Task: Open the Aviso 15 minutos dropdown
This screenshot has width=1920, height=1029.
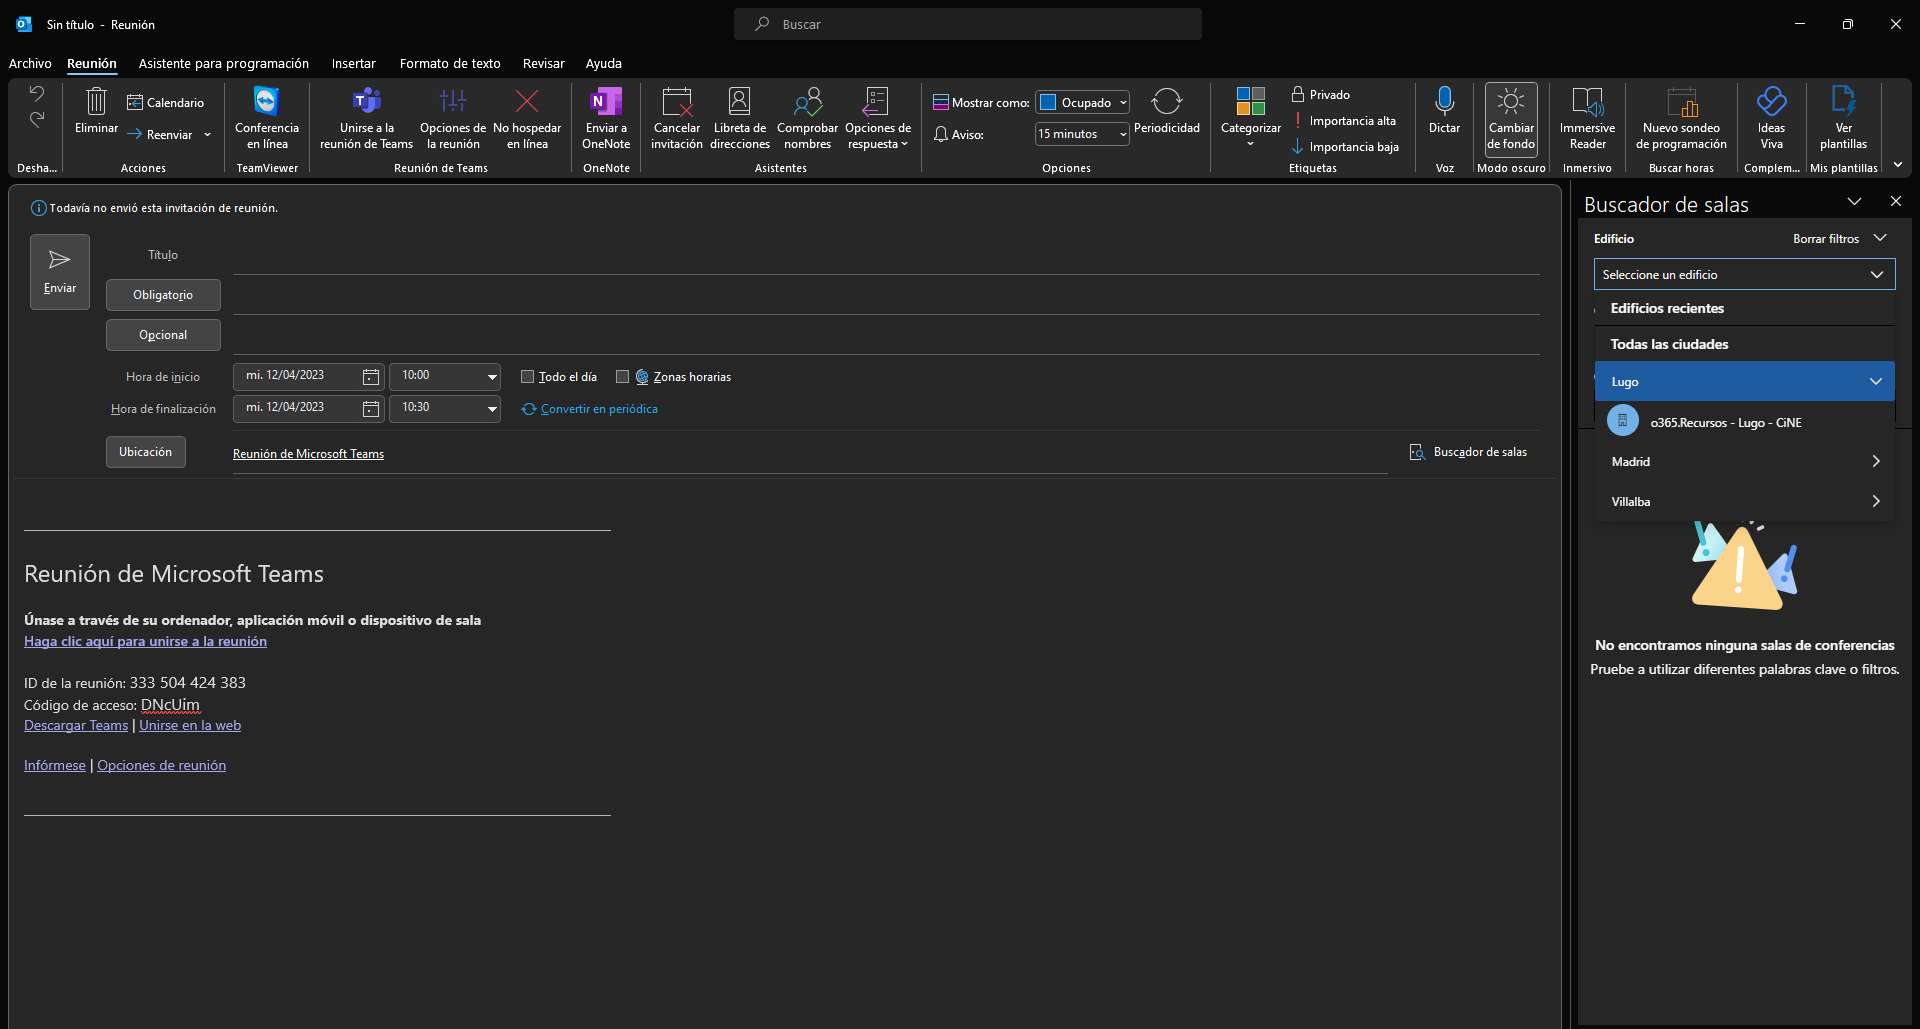Action: tap(1123, 134)
